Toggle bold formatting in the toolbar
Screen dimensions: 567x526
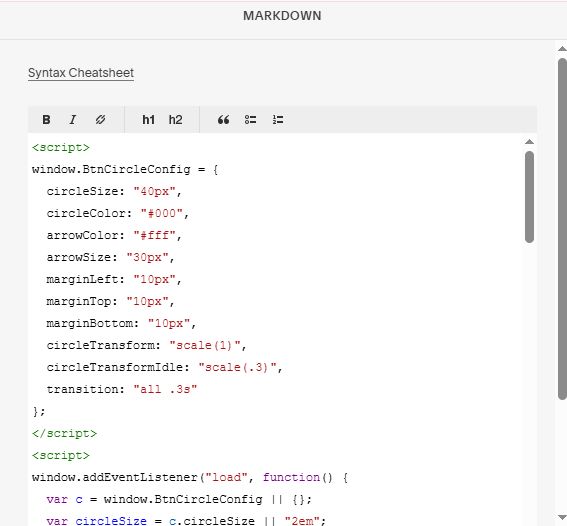point(46,120)
